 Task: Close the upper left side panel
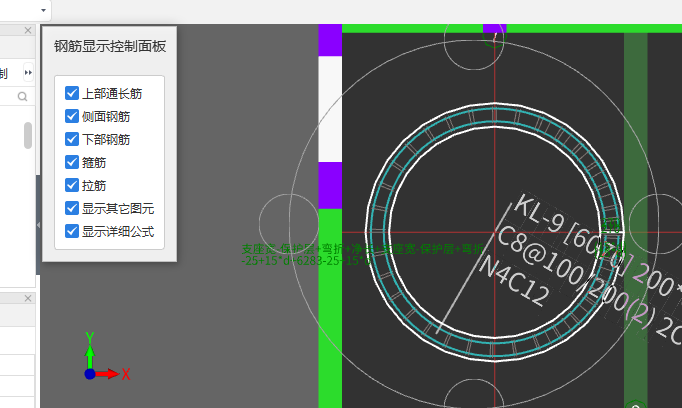point(28,30)
